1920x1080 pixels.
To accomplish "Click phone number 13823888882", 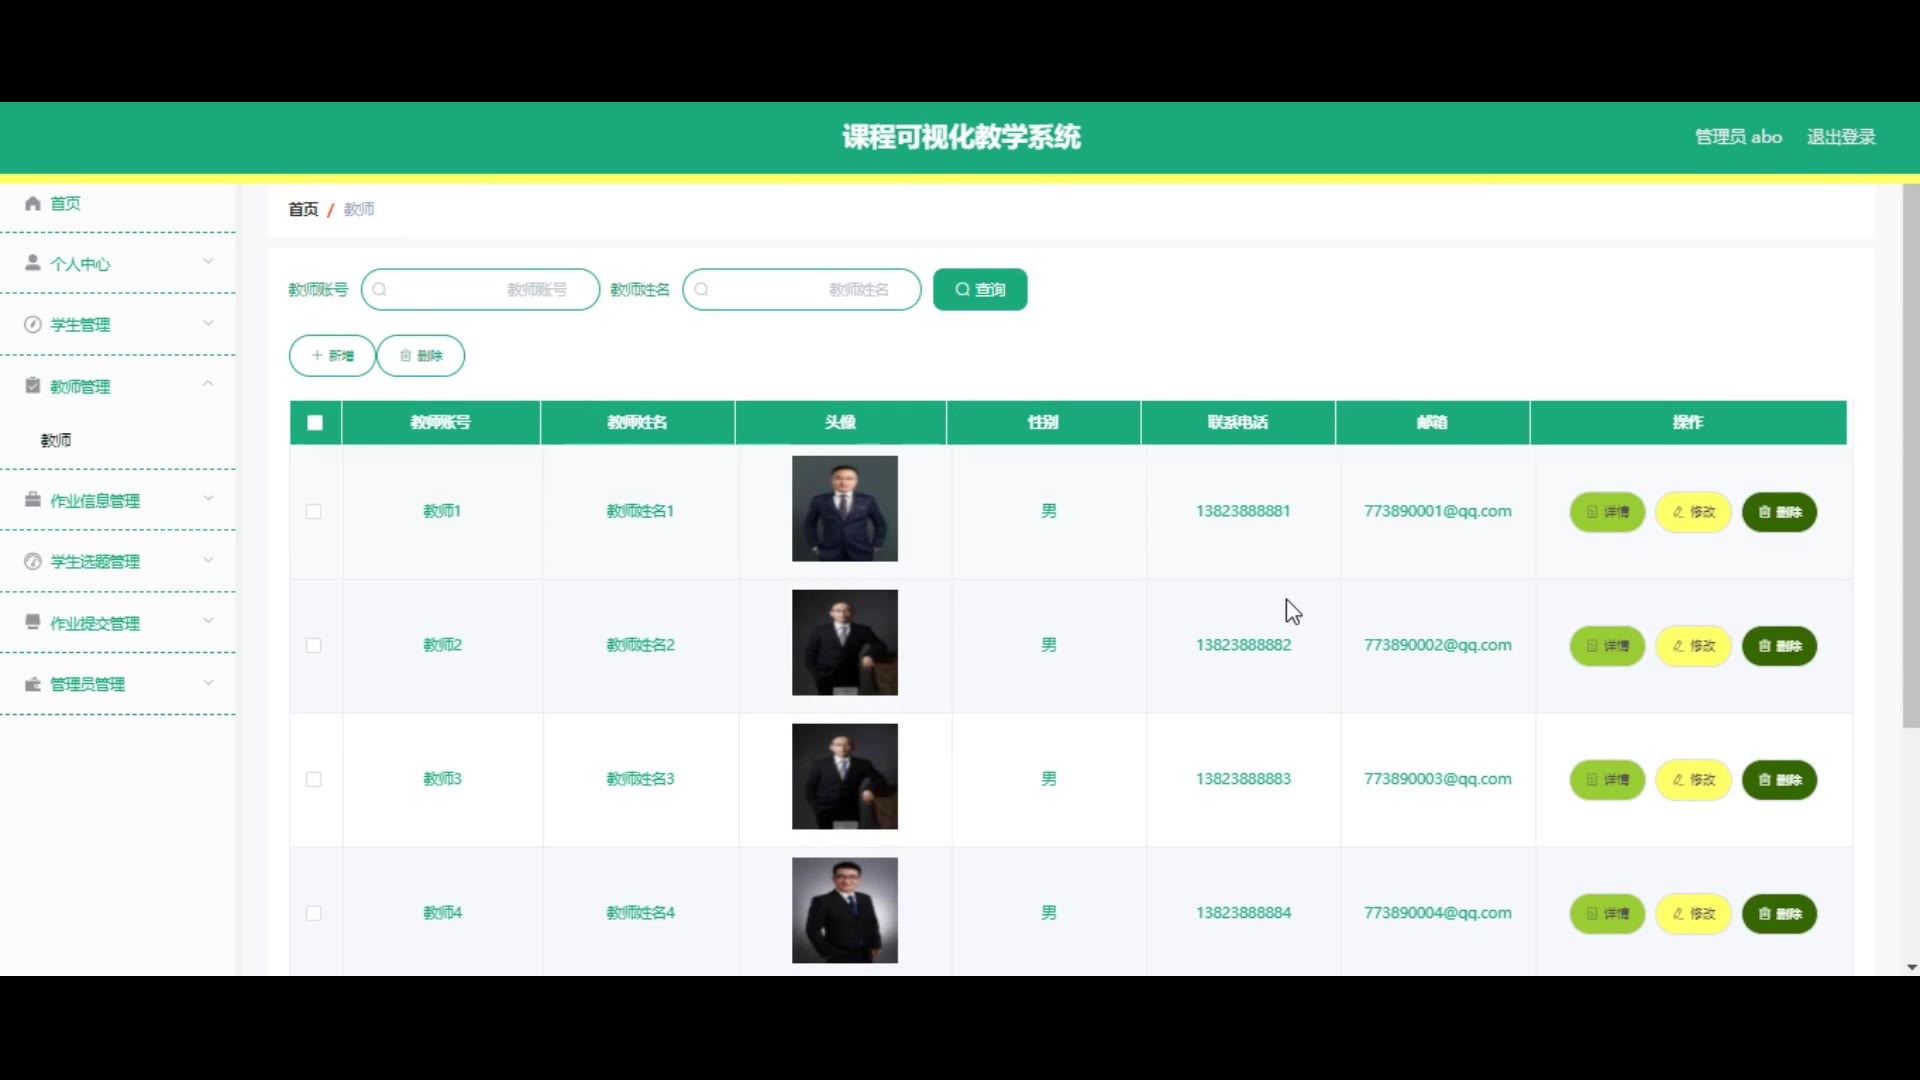I will coord(1243,645).
